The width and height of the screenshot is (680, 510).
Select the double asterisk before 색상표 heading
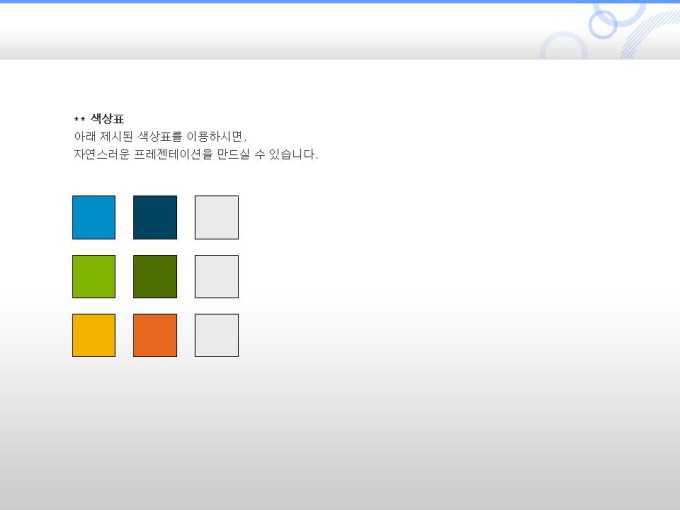tap(79, 120)
